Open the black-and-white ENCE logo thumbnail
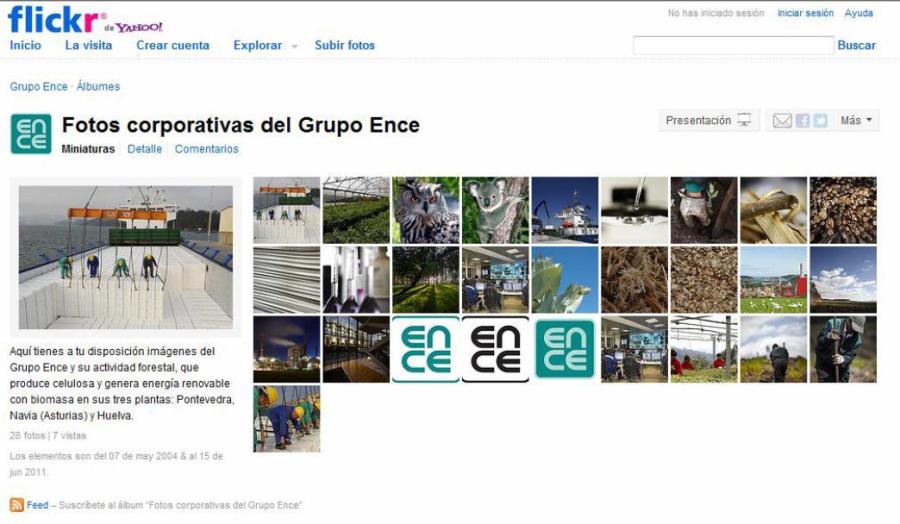This screenshot has width=900, height=524. [x=495, y=349]
